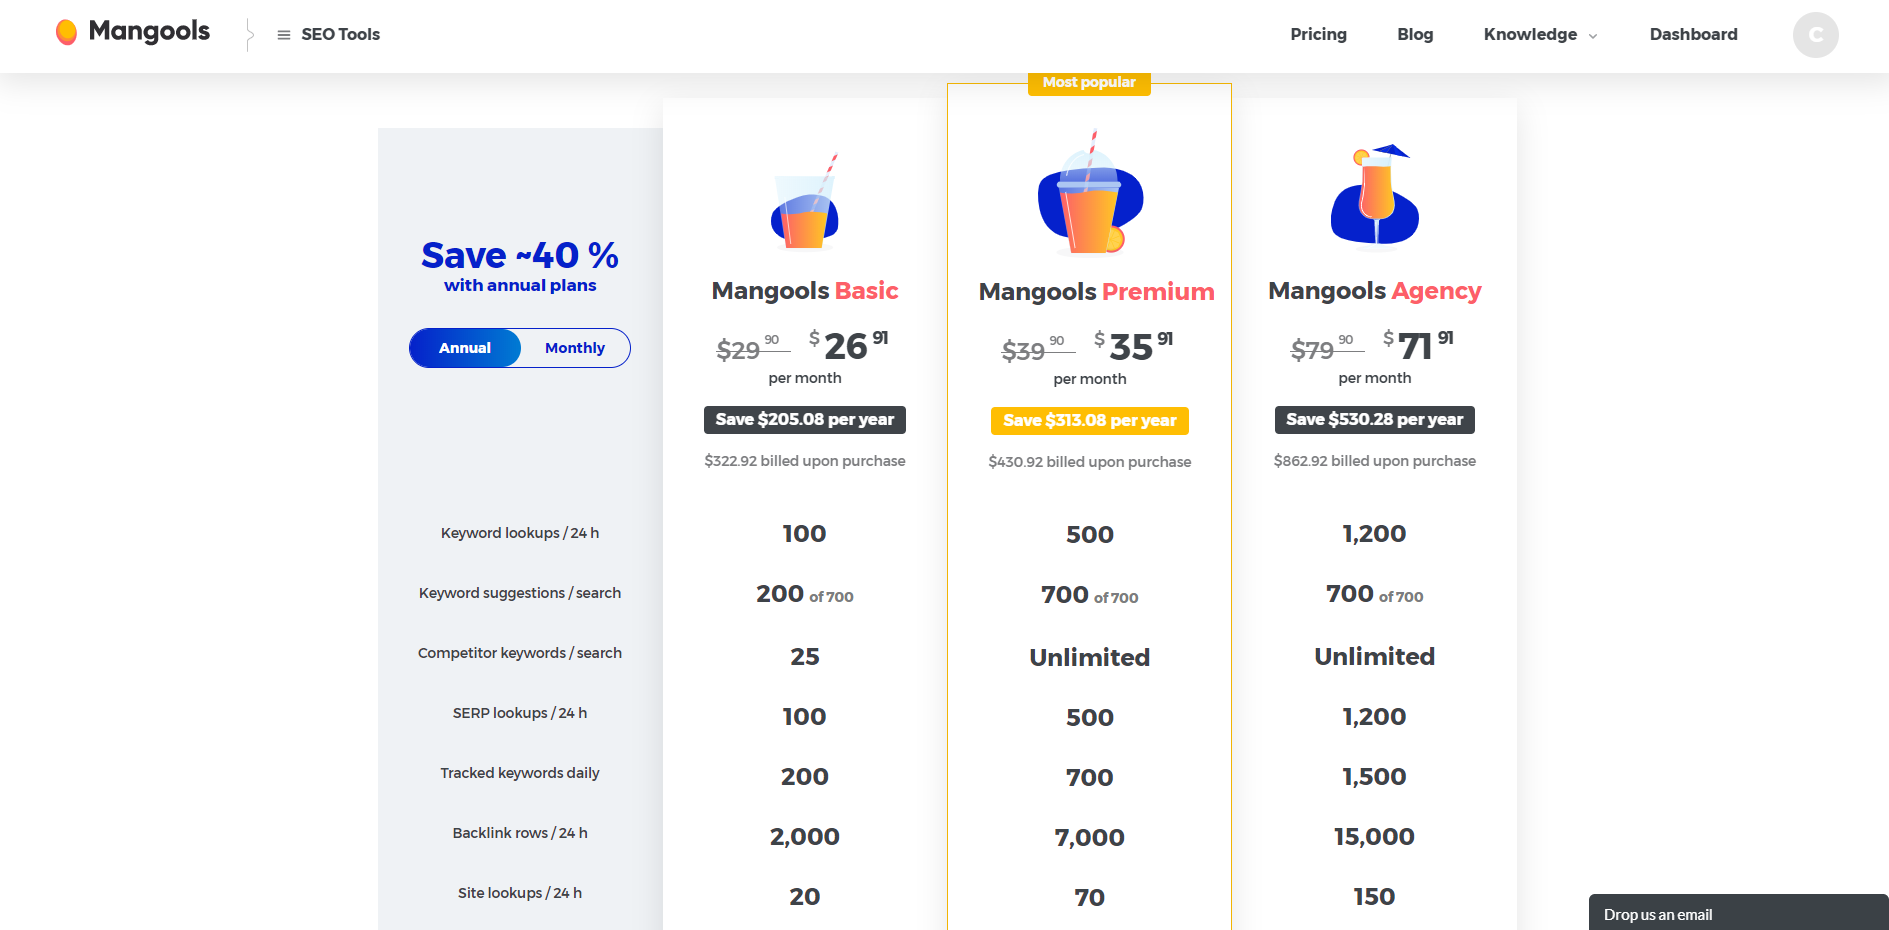
Task: Open the Knowledge menu
Action: tap(1530, 34)
